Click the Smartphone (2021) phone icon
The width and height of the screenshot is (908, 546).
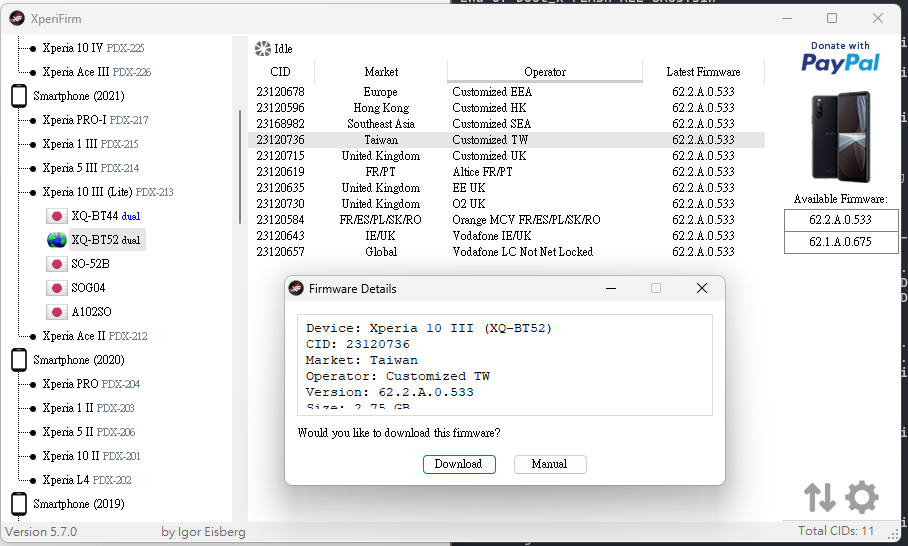[x=19, y=96]
